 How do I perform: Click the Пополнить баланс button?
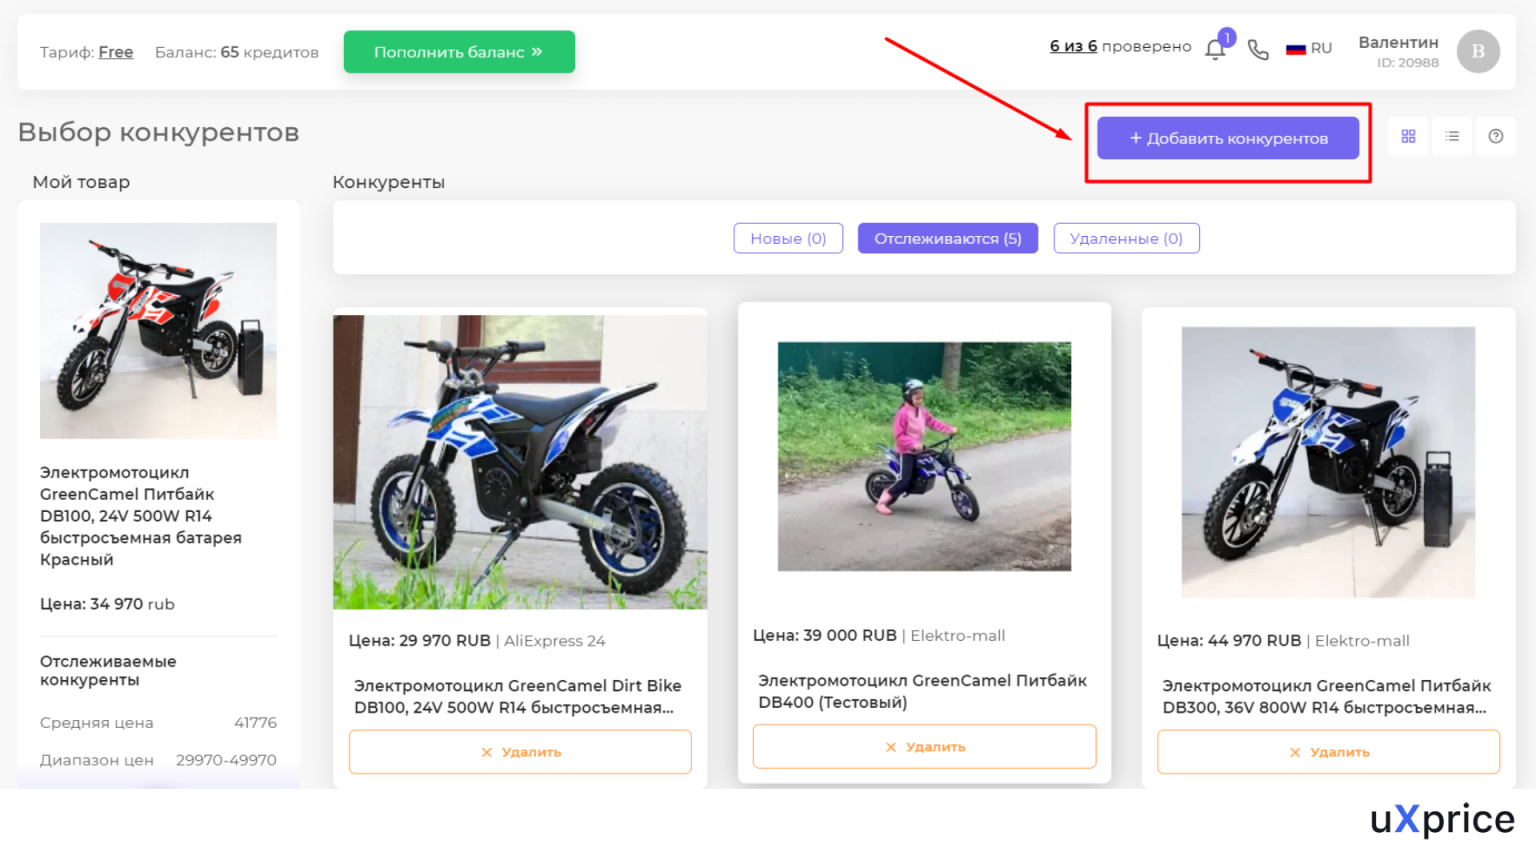[459, 52]
